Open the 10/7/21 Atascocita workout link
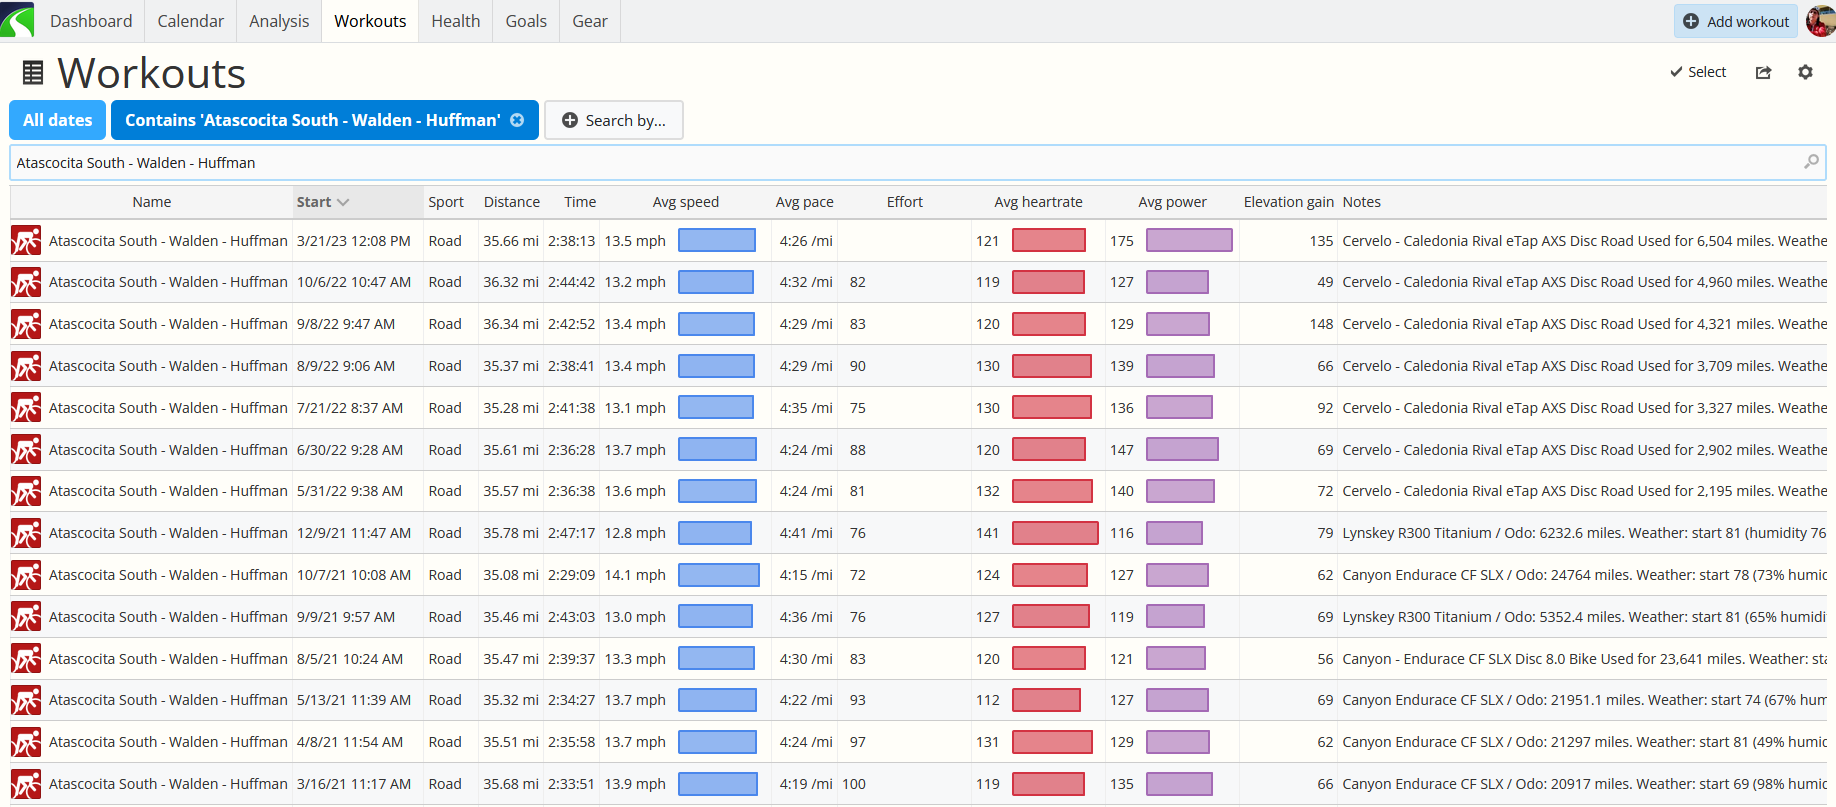Screen dimensions: 1836x807 pos(168,575)
